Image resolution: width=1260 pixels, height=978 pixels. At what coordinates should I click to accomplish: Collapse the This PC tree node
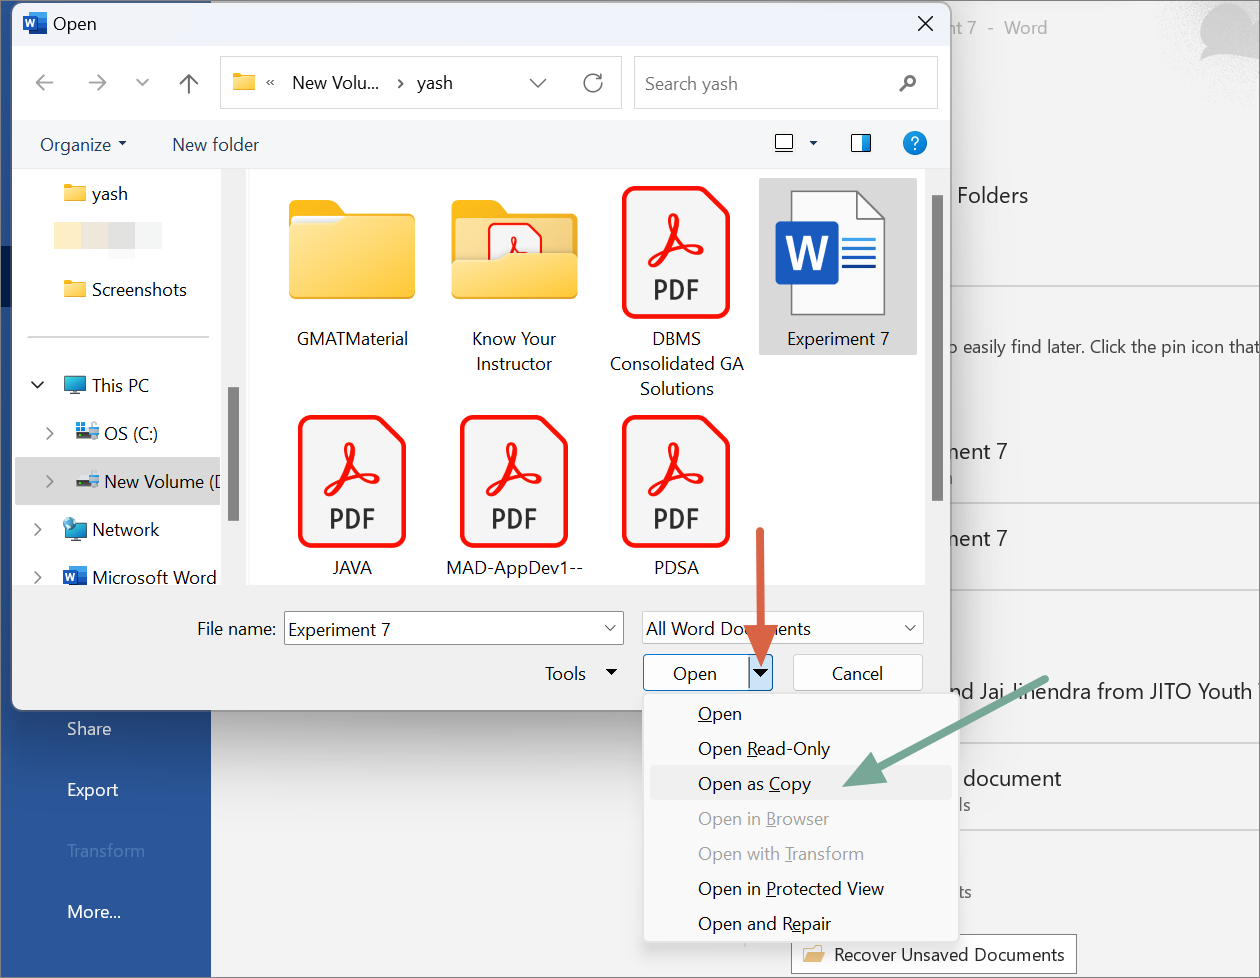click(38, 385)
